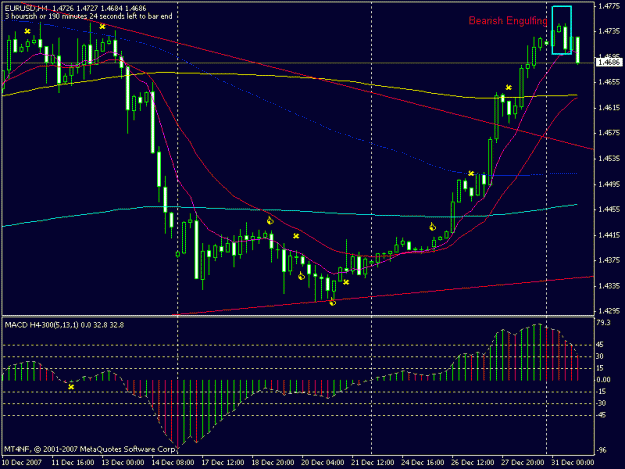
Task: Click the 20 Dec 04:00 time label
Action: pos(323,463)
